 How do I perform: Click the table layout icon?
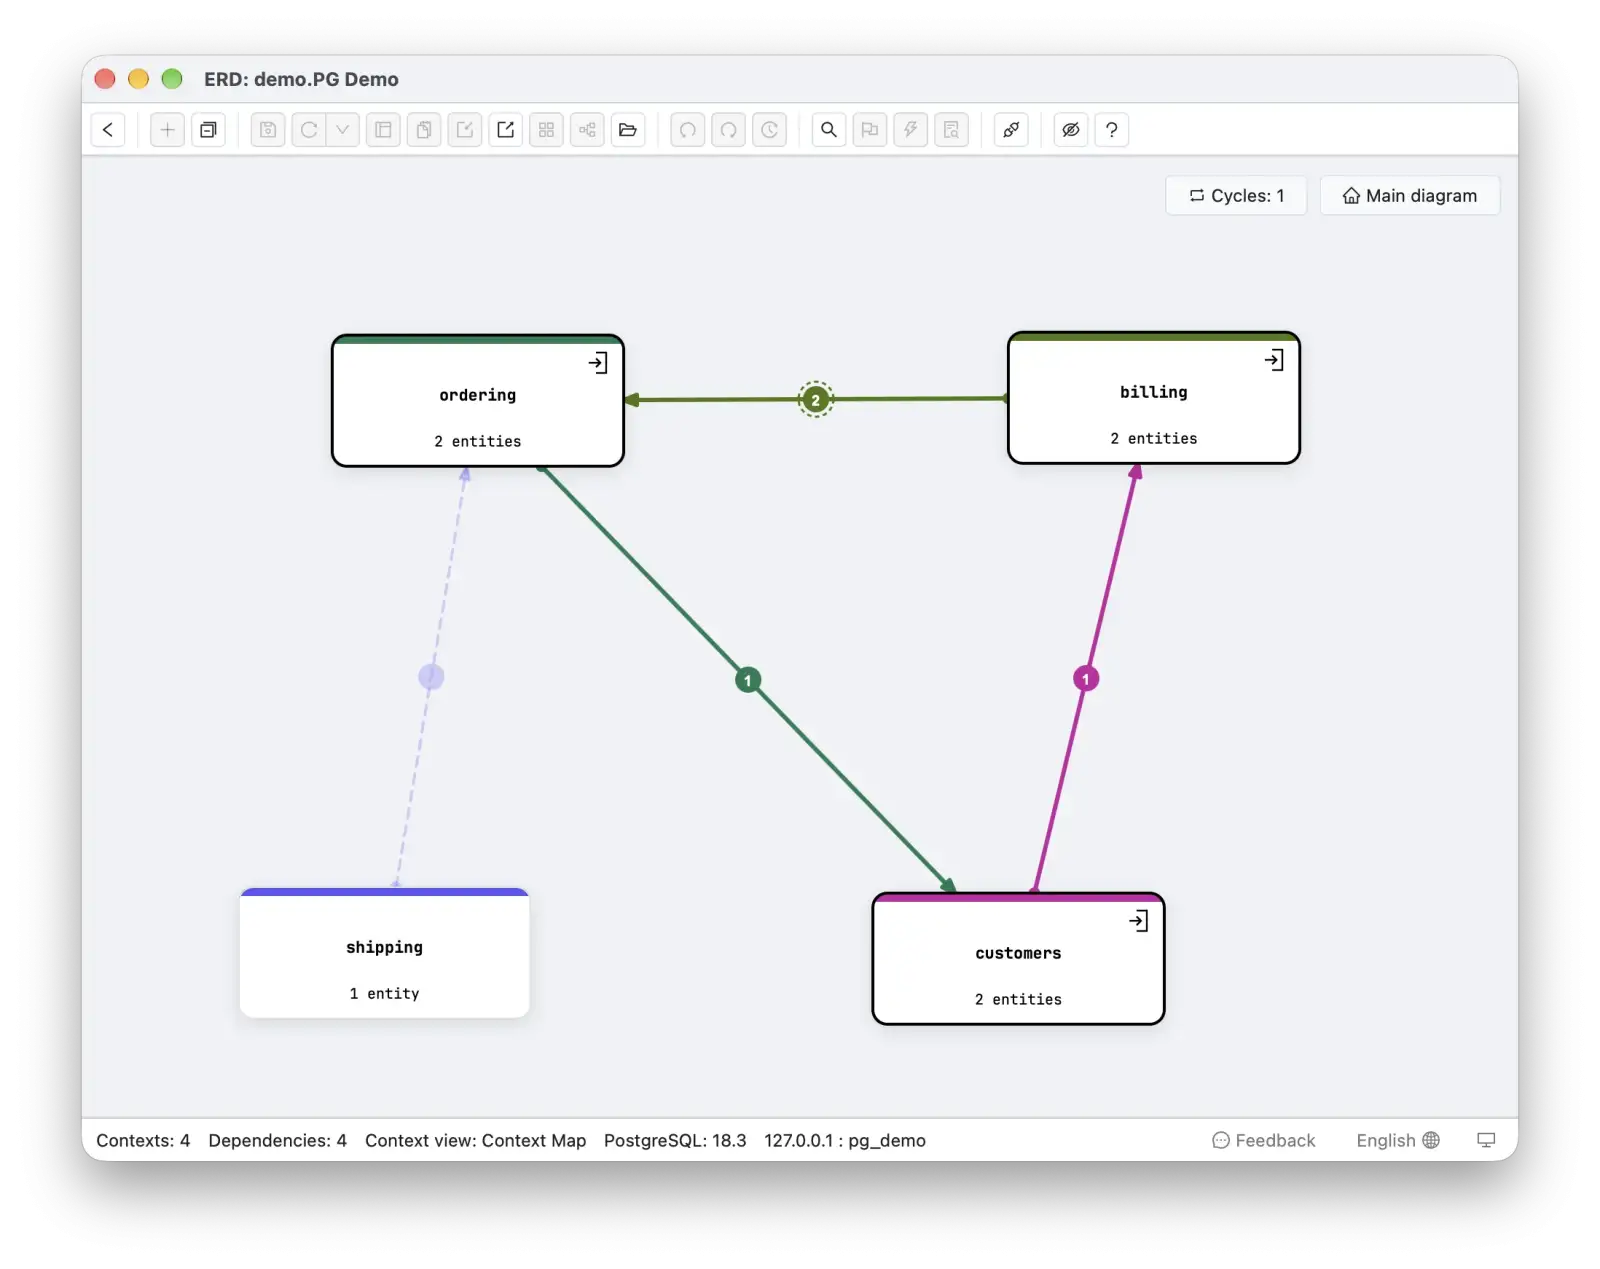click(x=383, y=130)
